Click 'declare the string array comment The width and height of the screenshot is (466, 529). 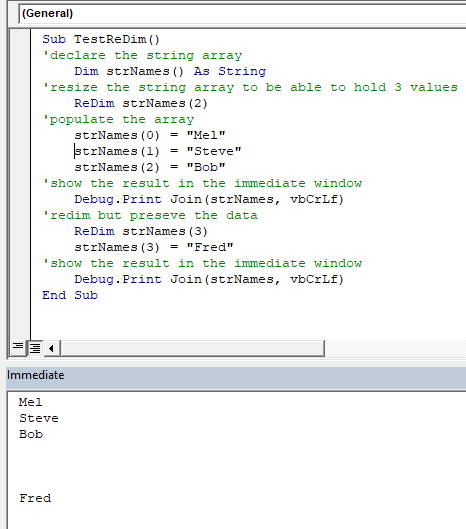(142, 55)
